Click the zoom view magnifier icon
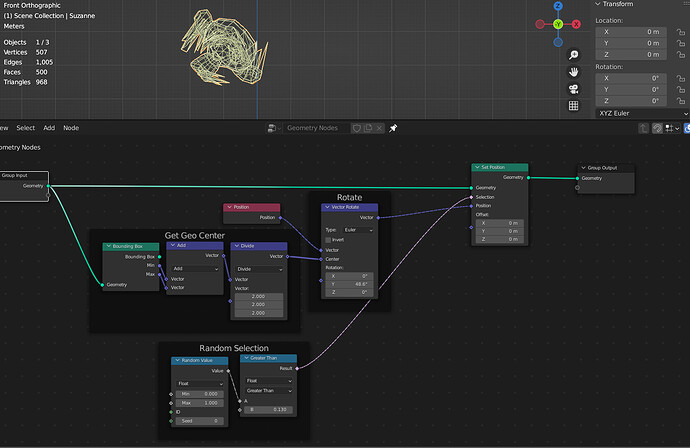 [573, 55]
